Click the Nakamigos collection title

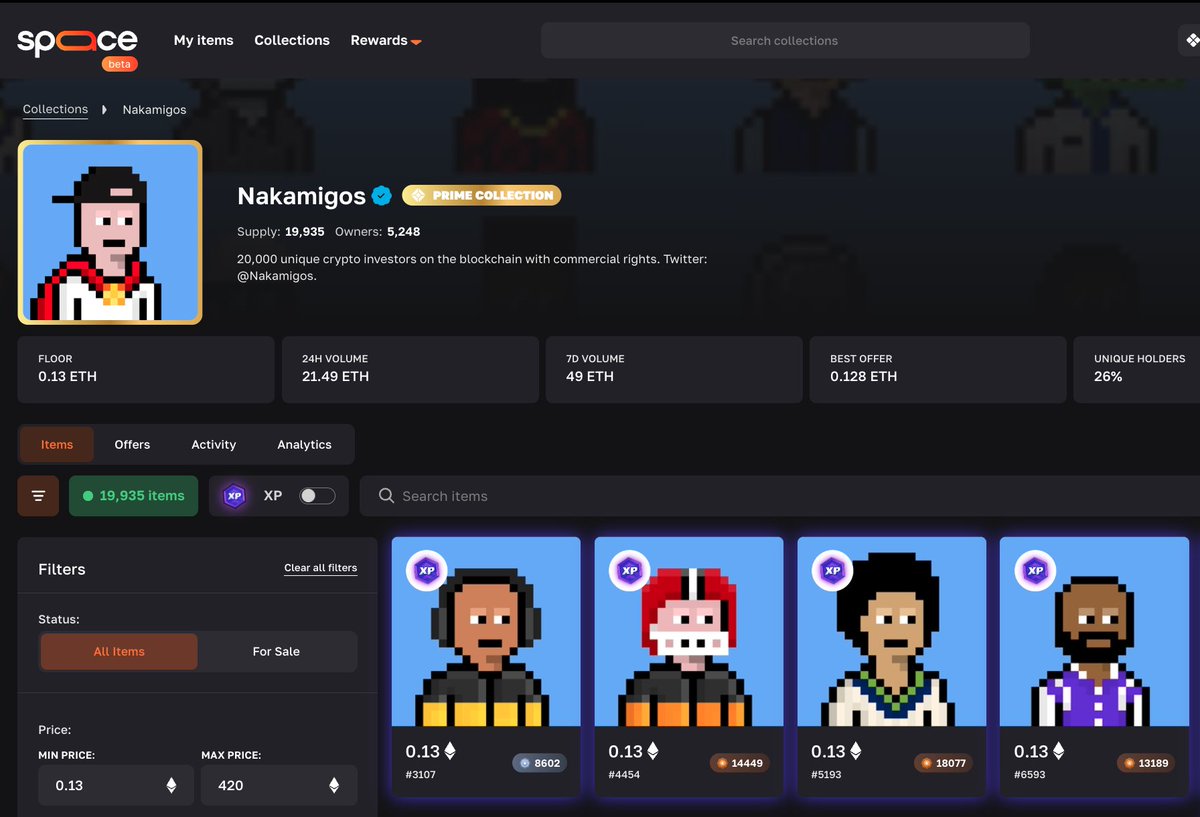click(301, 196)
